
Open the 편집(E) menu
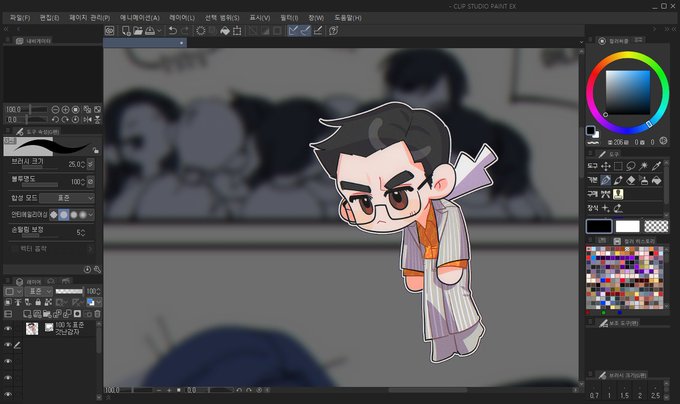click(49, 18)
